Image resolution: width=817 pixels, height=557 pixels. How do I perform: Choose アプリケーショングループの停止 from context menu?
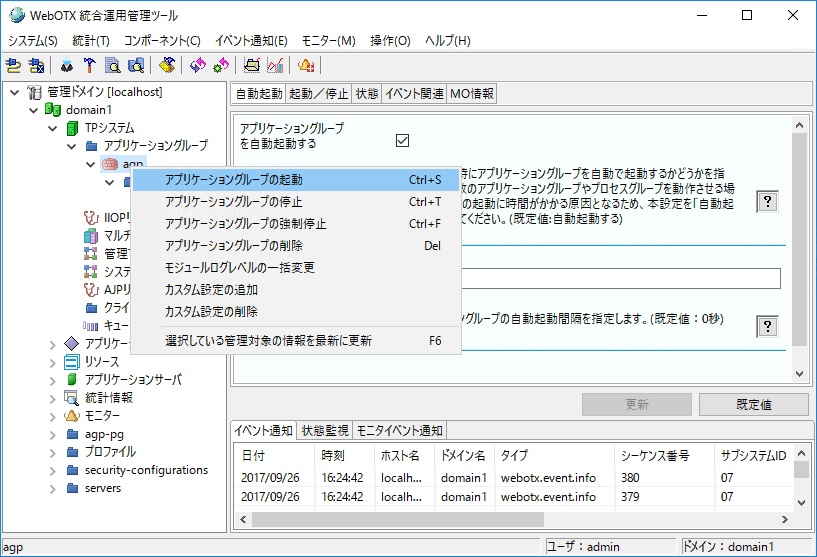[x=296, y=202]
